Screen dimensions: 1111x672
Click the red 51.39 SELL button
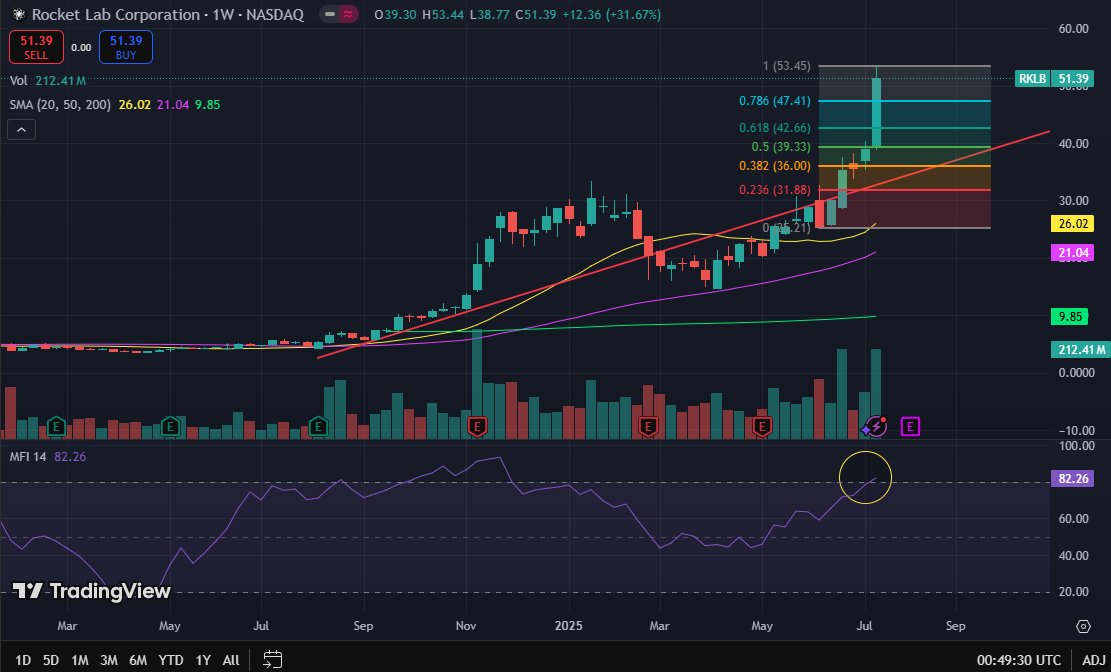point(36,47)
